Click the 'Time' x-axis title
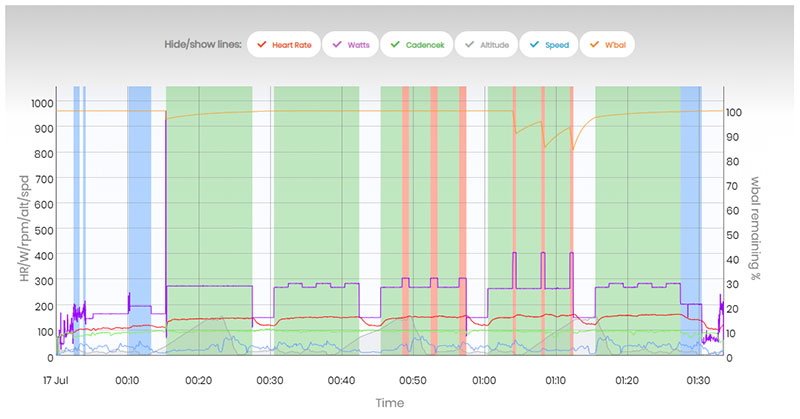The height and width of the screenshot is (419, 800). (389, 403)
